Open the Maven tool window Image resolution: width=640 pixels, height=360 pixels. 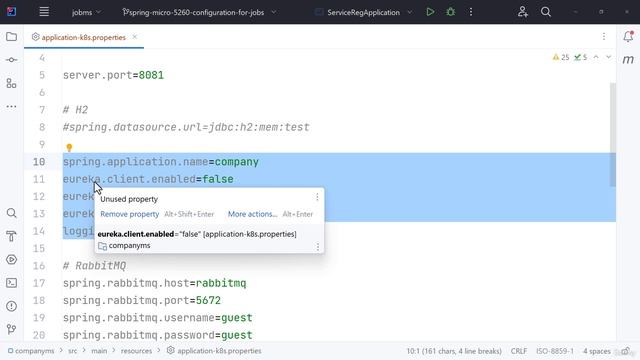(628, 60)
